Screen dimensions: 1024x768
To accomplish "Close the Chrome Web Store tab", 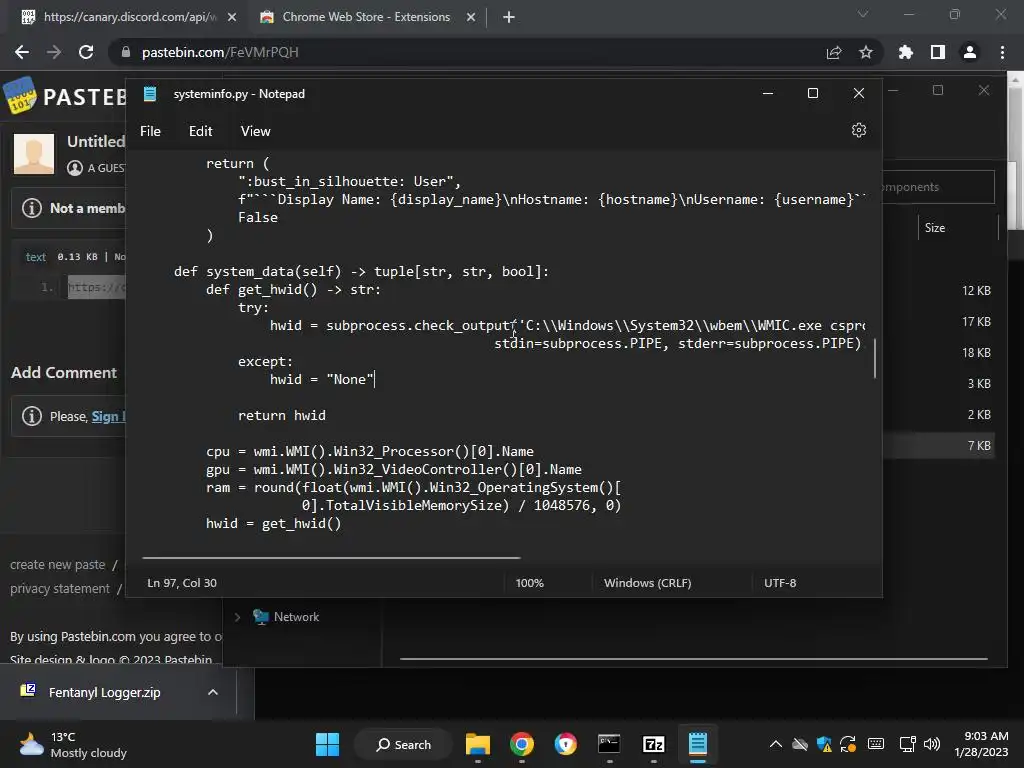I will pyautogui.click(x=471, y=17).
